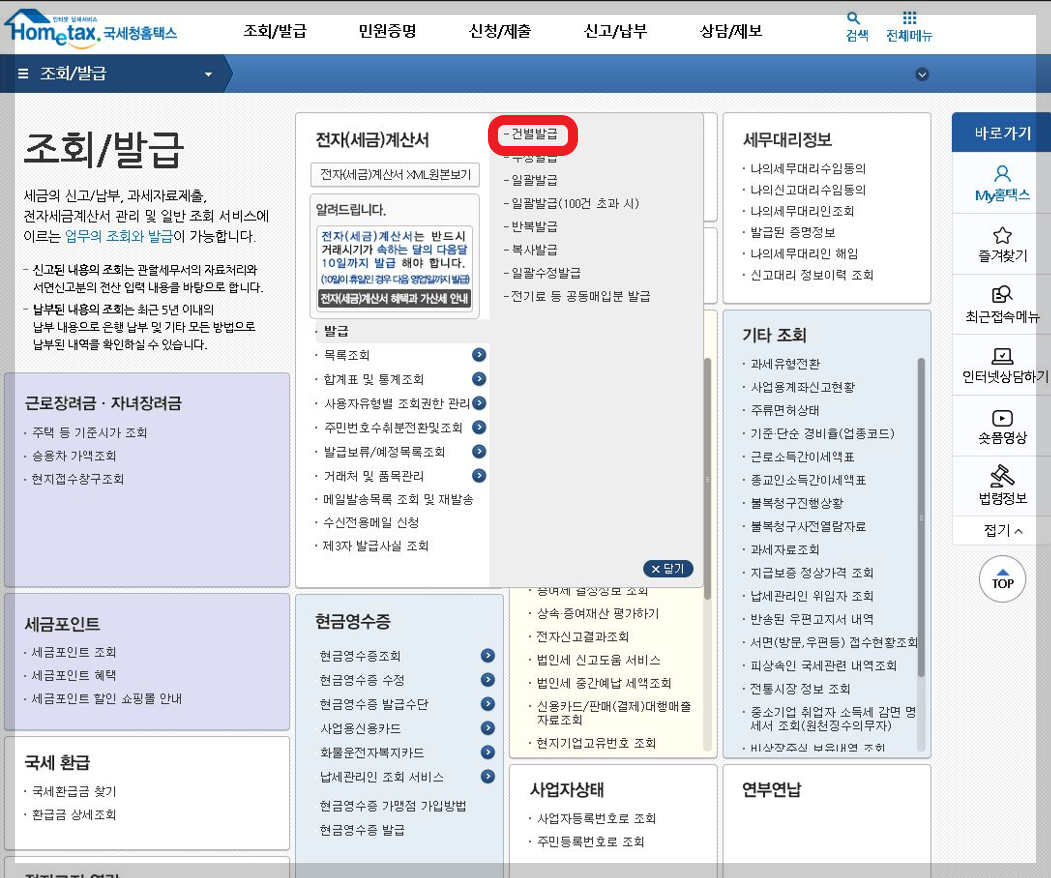Click the chevron on the blue menu bar

(922, 72)
